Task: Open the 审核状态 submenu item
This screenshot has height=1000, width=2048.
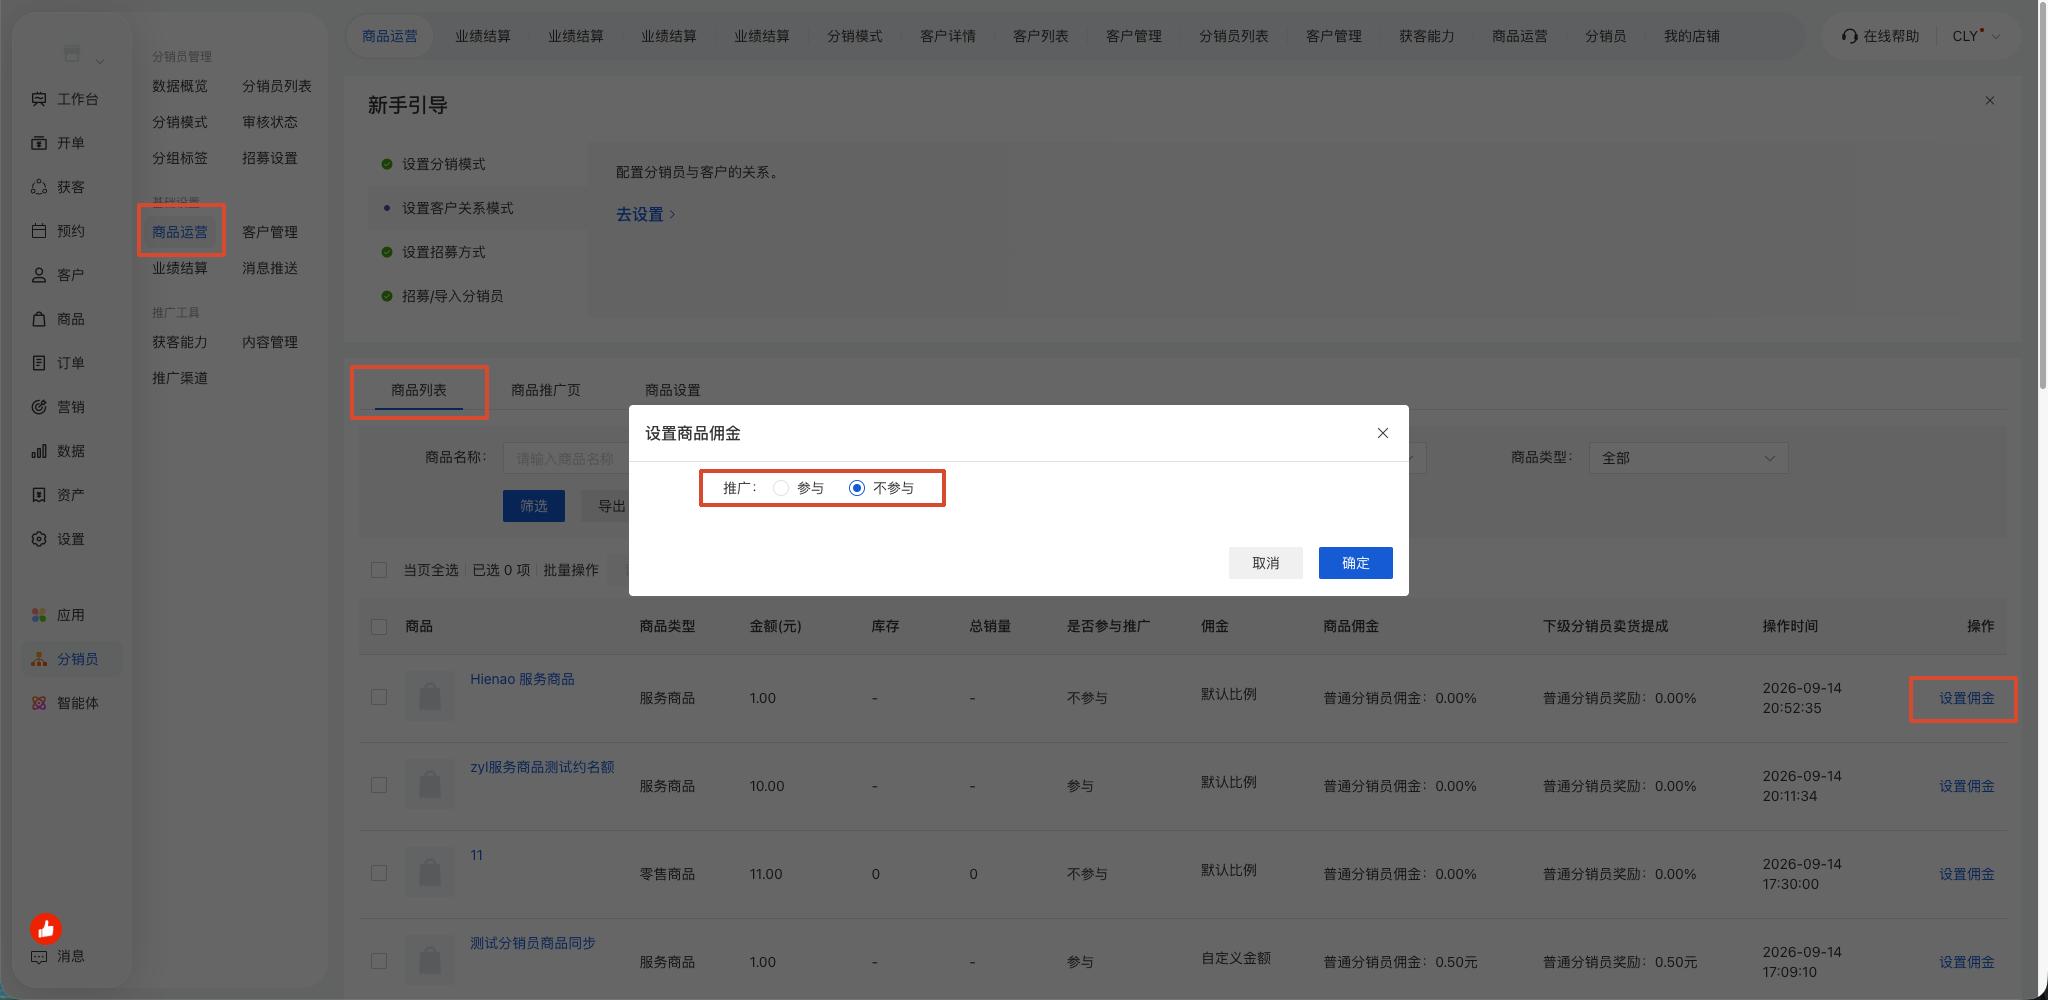Action: pyautogui.click(x=270, y=122)
